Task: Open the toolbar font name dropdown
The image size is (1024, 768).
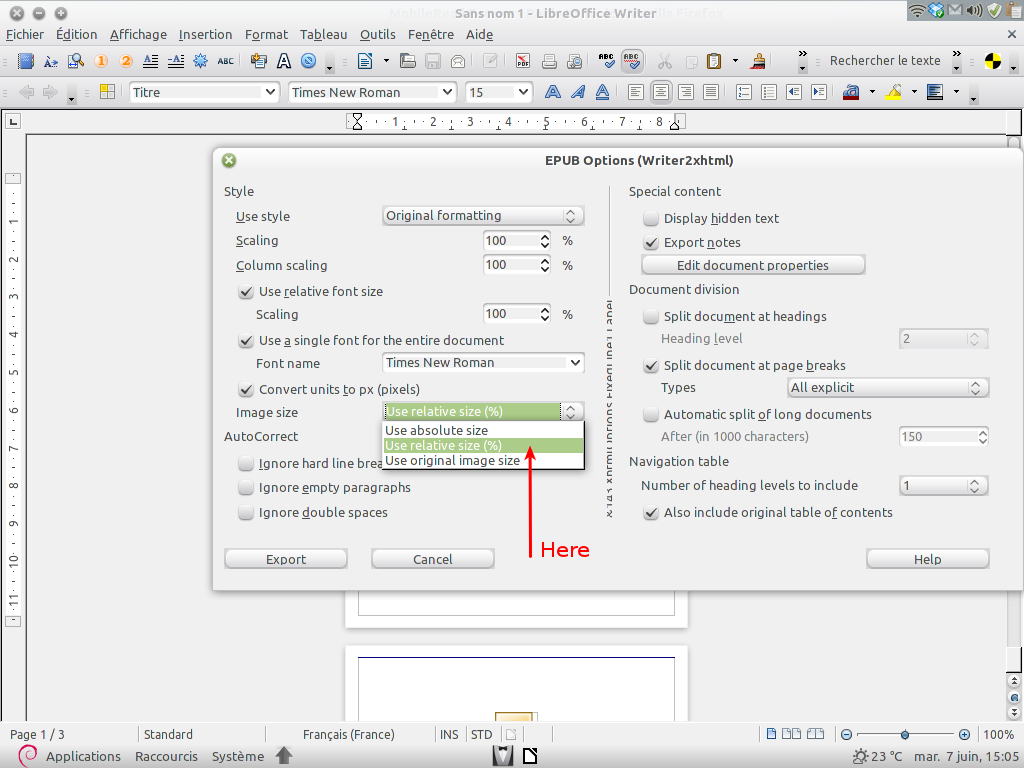Action: (447, 92)
